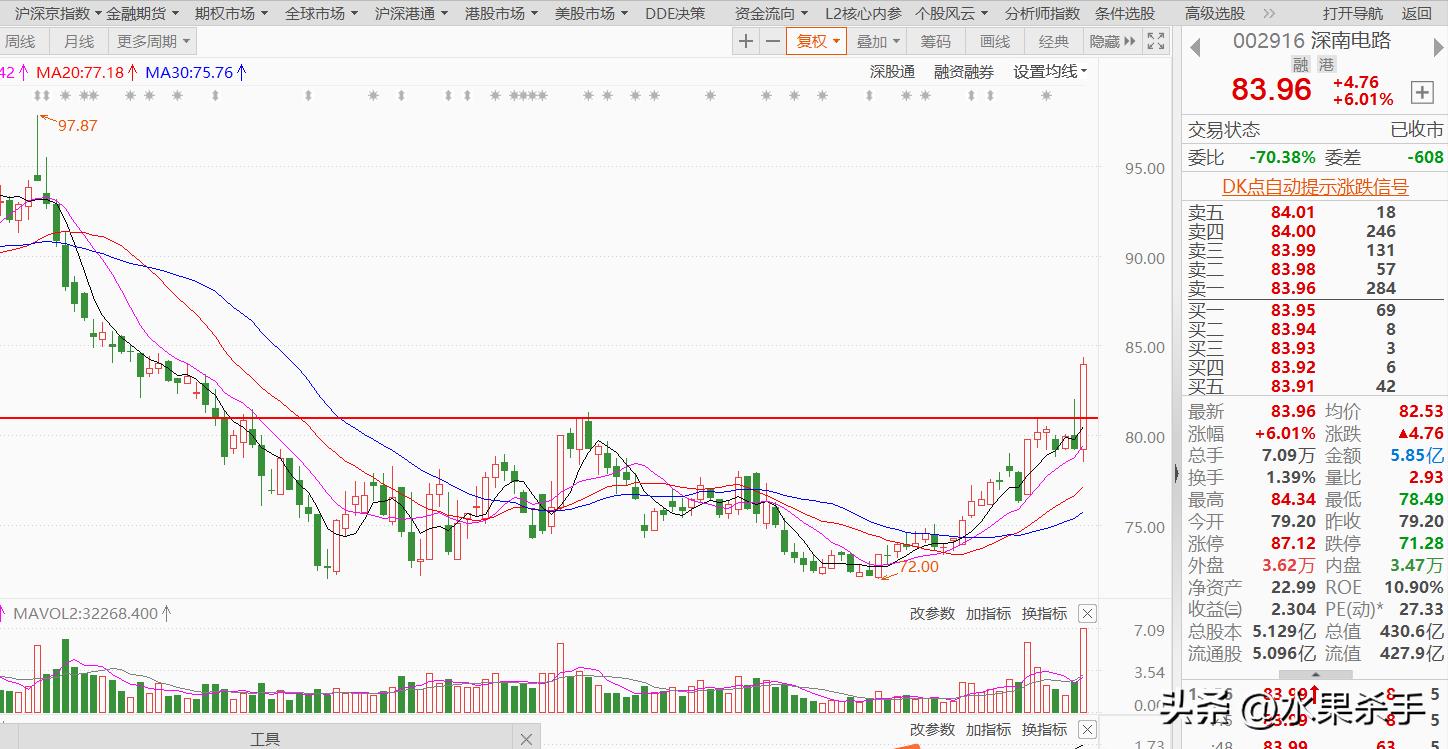Switch to 月线 monthly chart tab

[x=78, y=41]
